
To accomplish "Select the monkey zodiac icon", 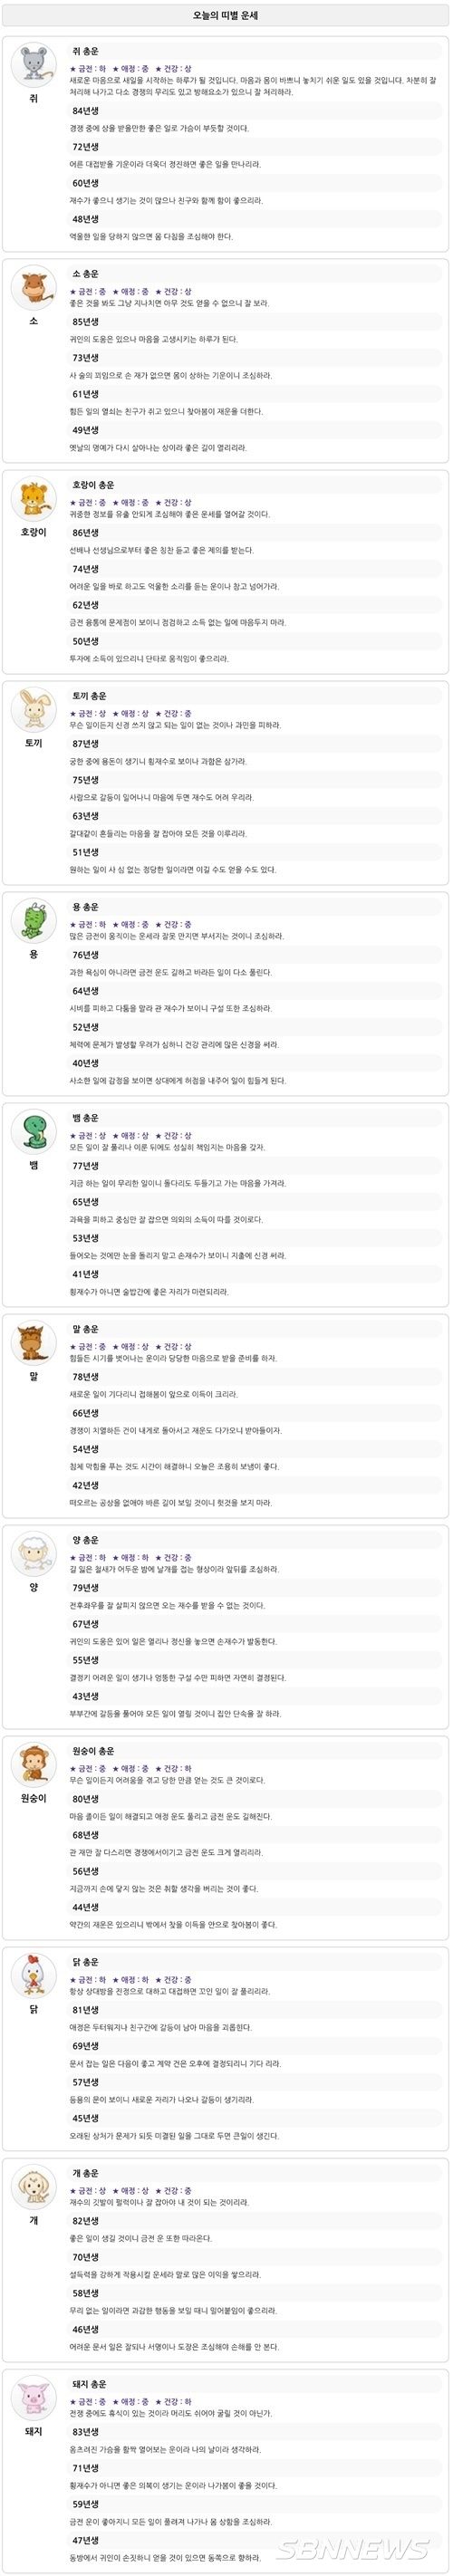I will tap(33, 1765).
